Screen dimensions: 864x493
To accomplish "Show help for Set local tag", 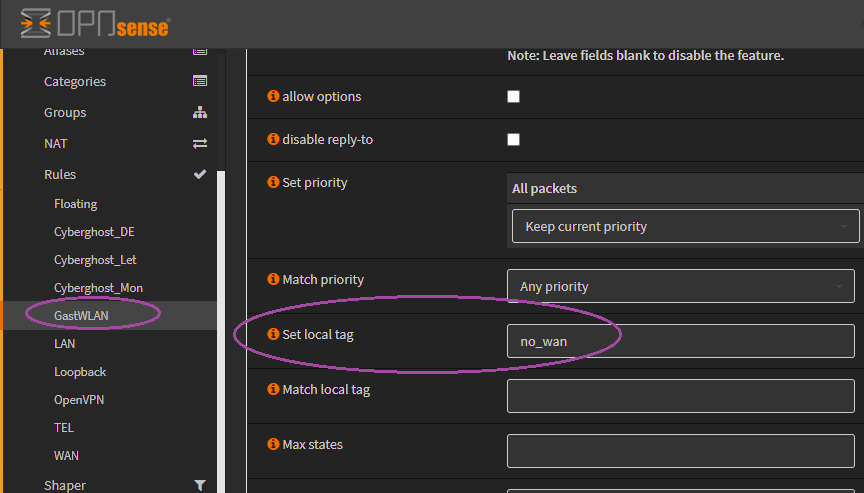I will [x=273, y=334].
